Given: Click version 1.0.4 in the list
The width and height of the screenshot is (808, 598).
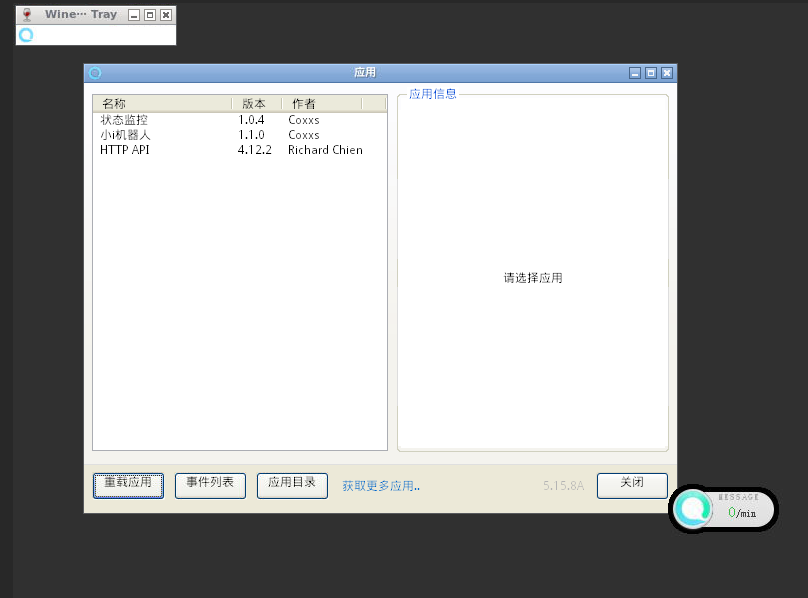Looking at the screenshot, I should pyautogui.click(x=251, y=120).
